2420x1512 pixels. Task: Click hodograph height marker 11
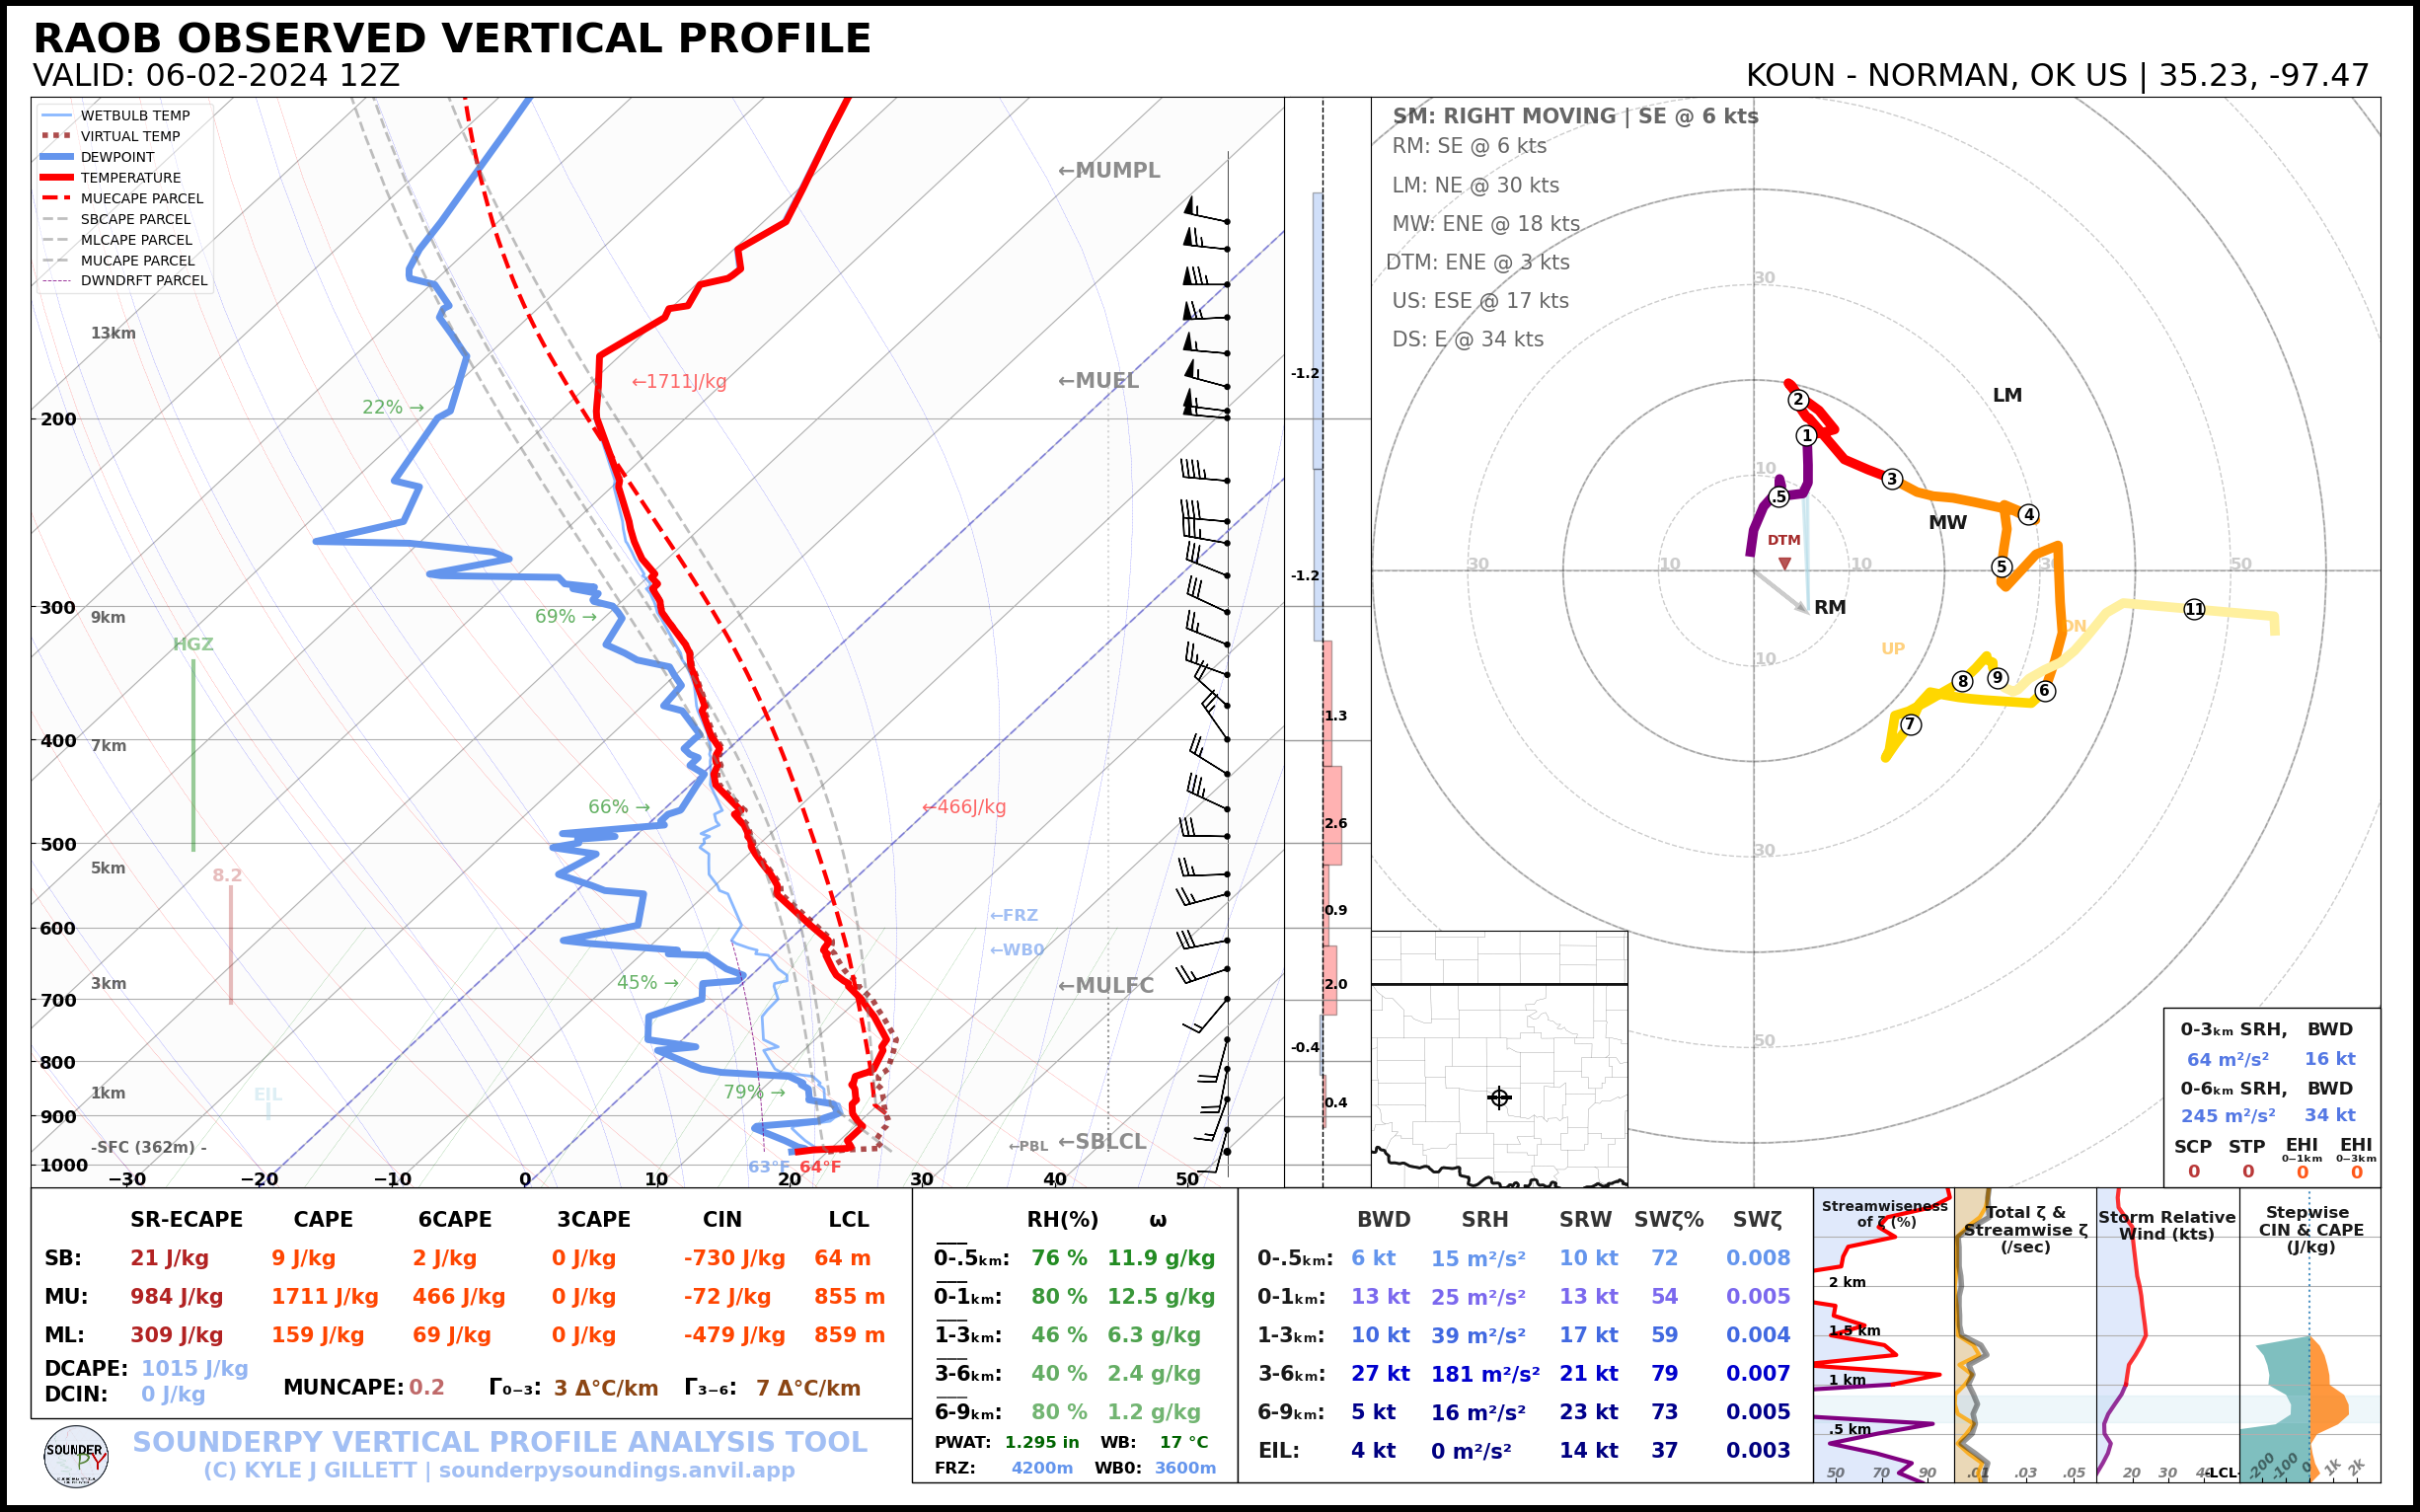click(2194, 609)
